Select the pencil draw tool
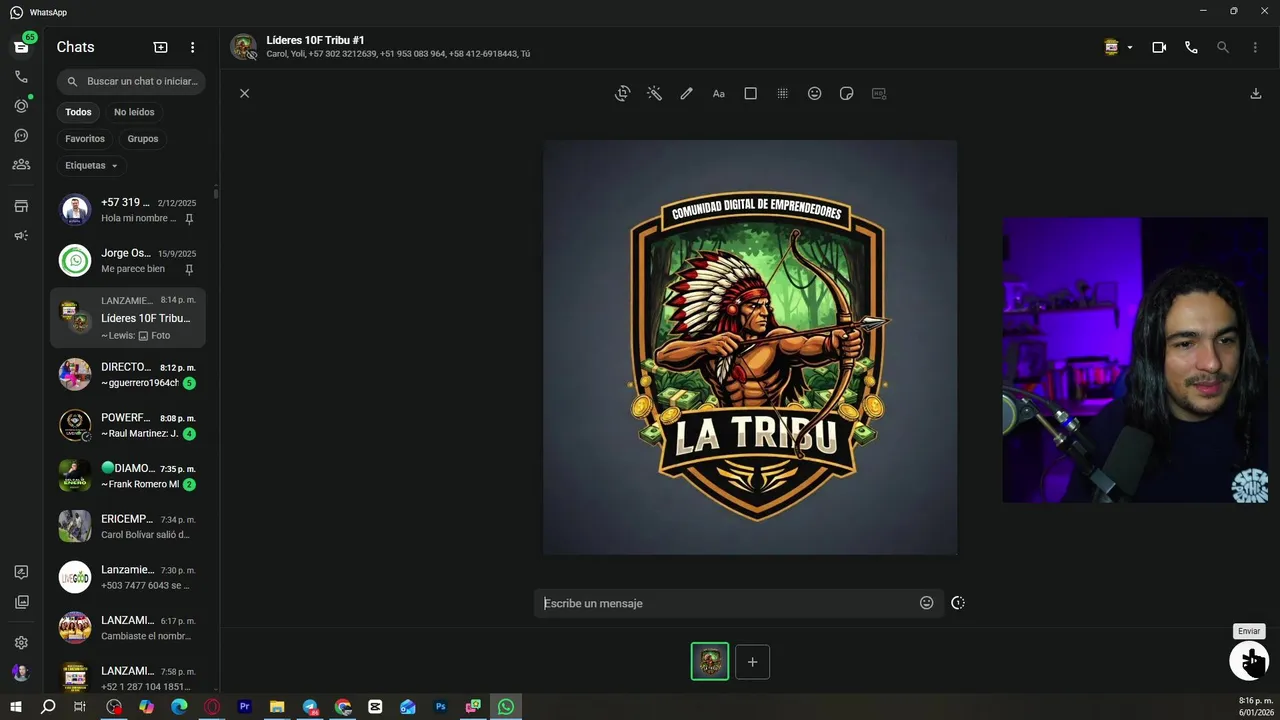This screenshot has height=720, width=1280. coord(686,93)
